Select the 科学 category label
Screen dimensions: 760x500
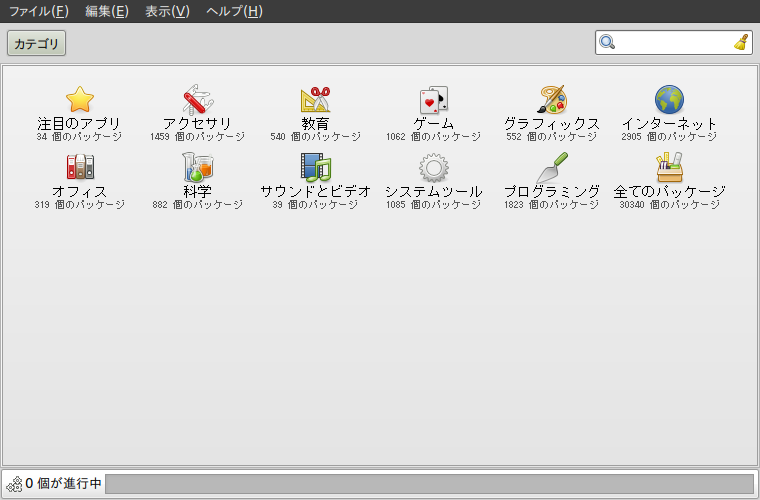198,191
